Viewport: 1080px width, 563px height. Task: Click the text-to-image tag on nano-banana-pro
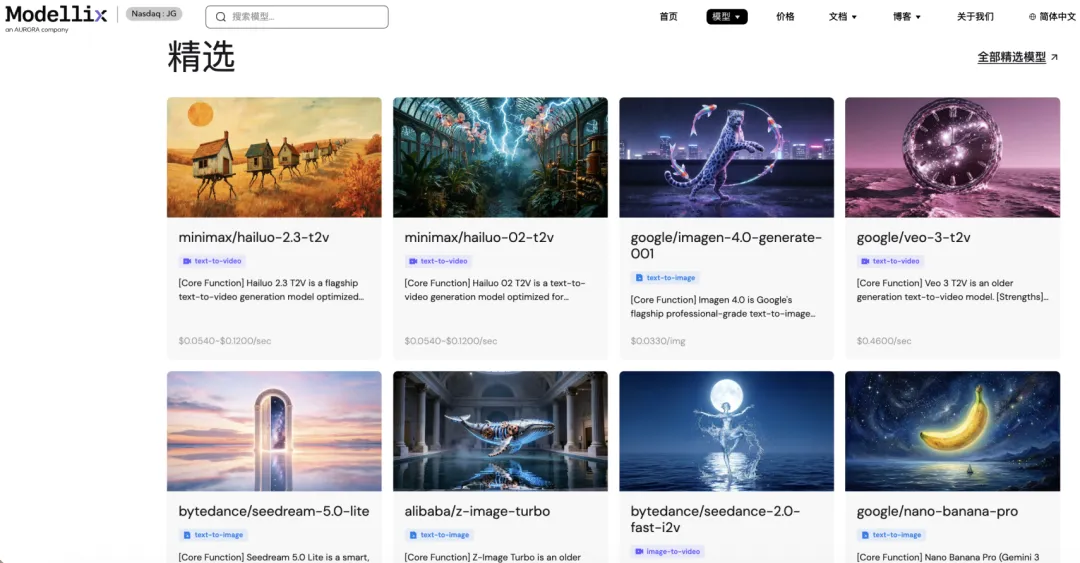(x=891, y=535)
